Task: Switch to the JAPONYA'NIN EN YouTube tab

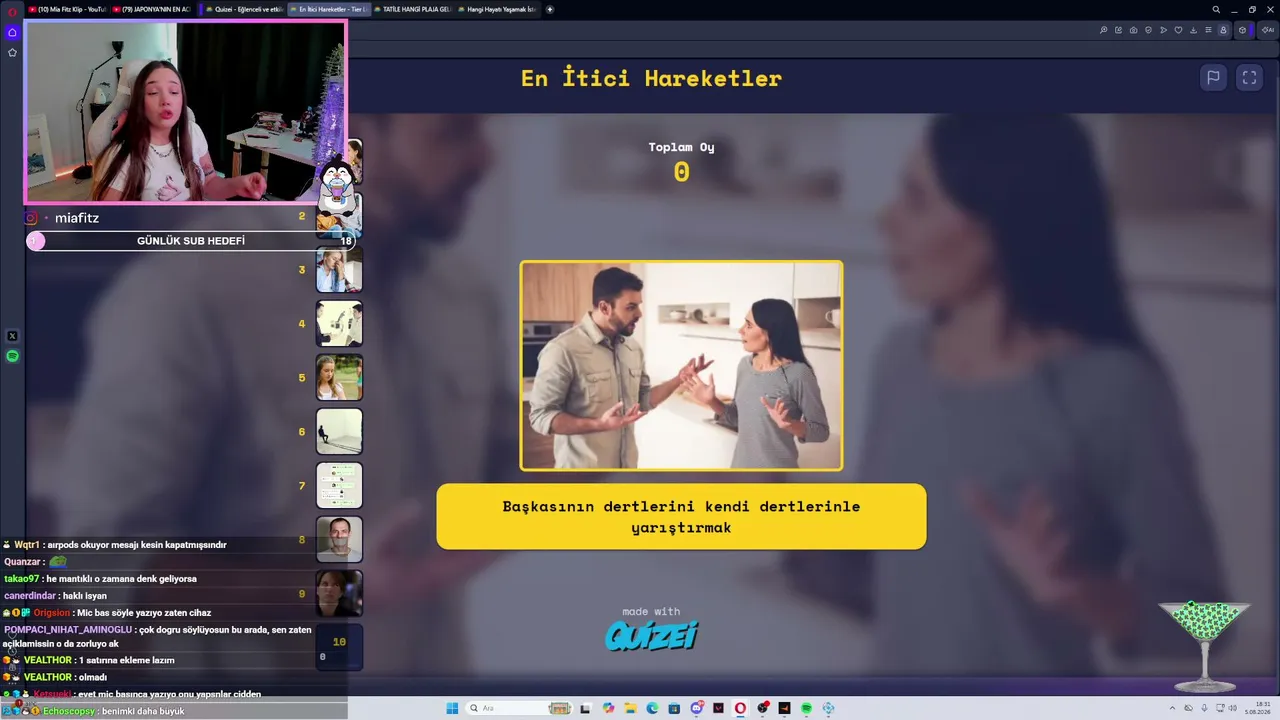Action: tap(152, 9)
